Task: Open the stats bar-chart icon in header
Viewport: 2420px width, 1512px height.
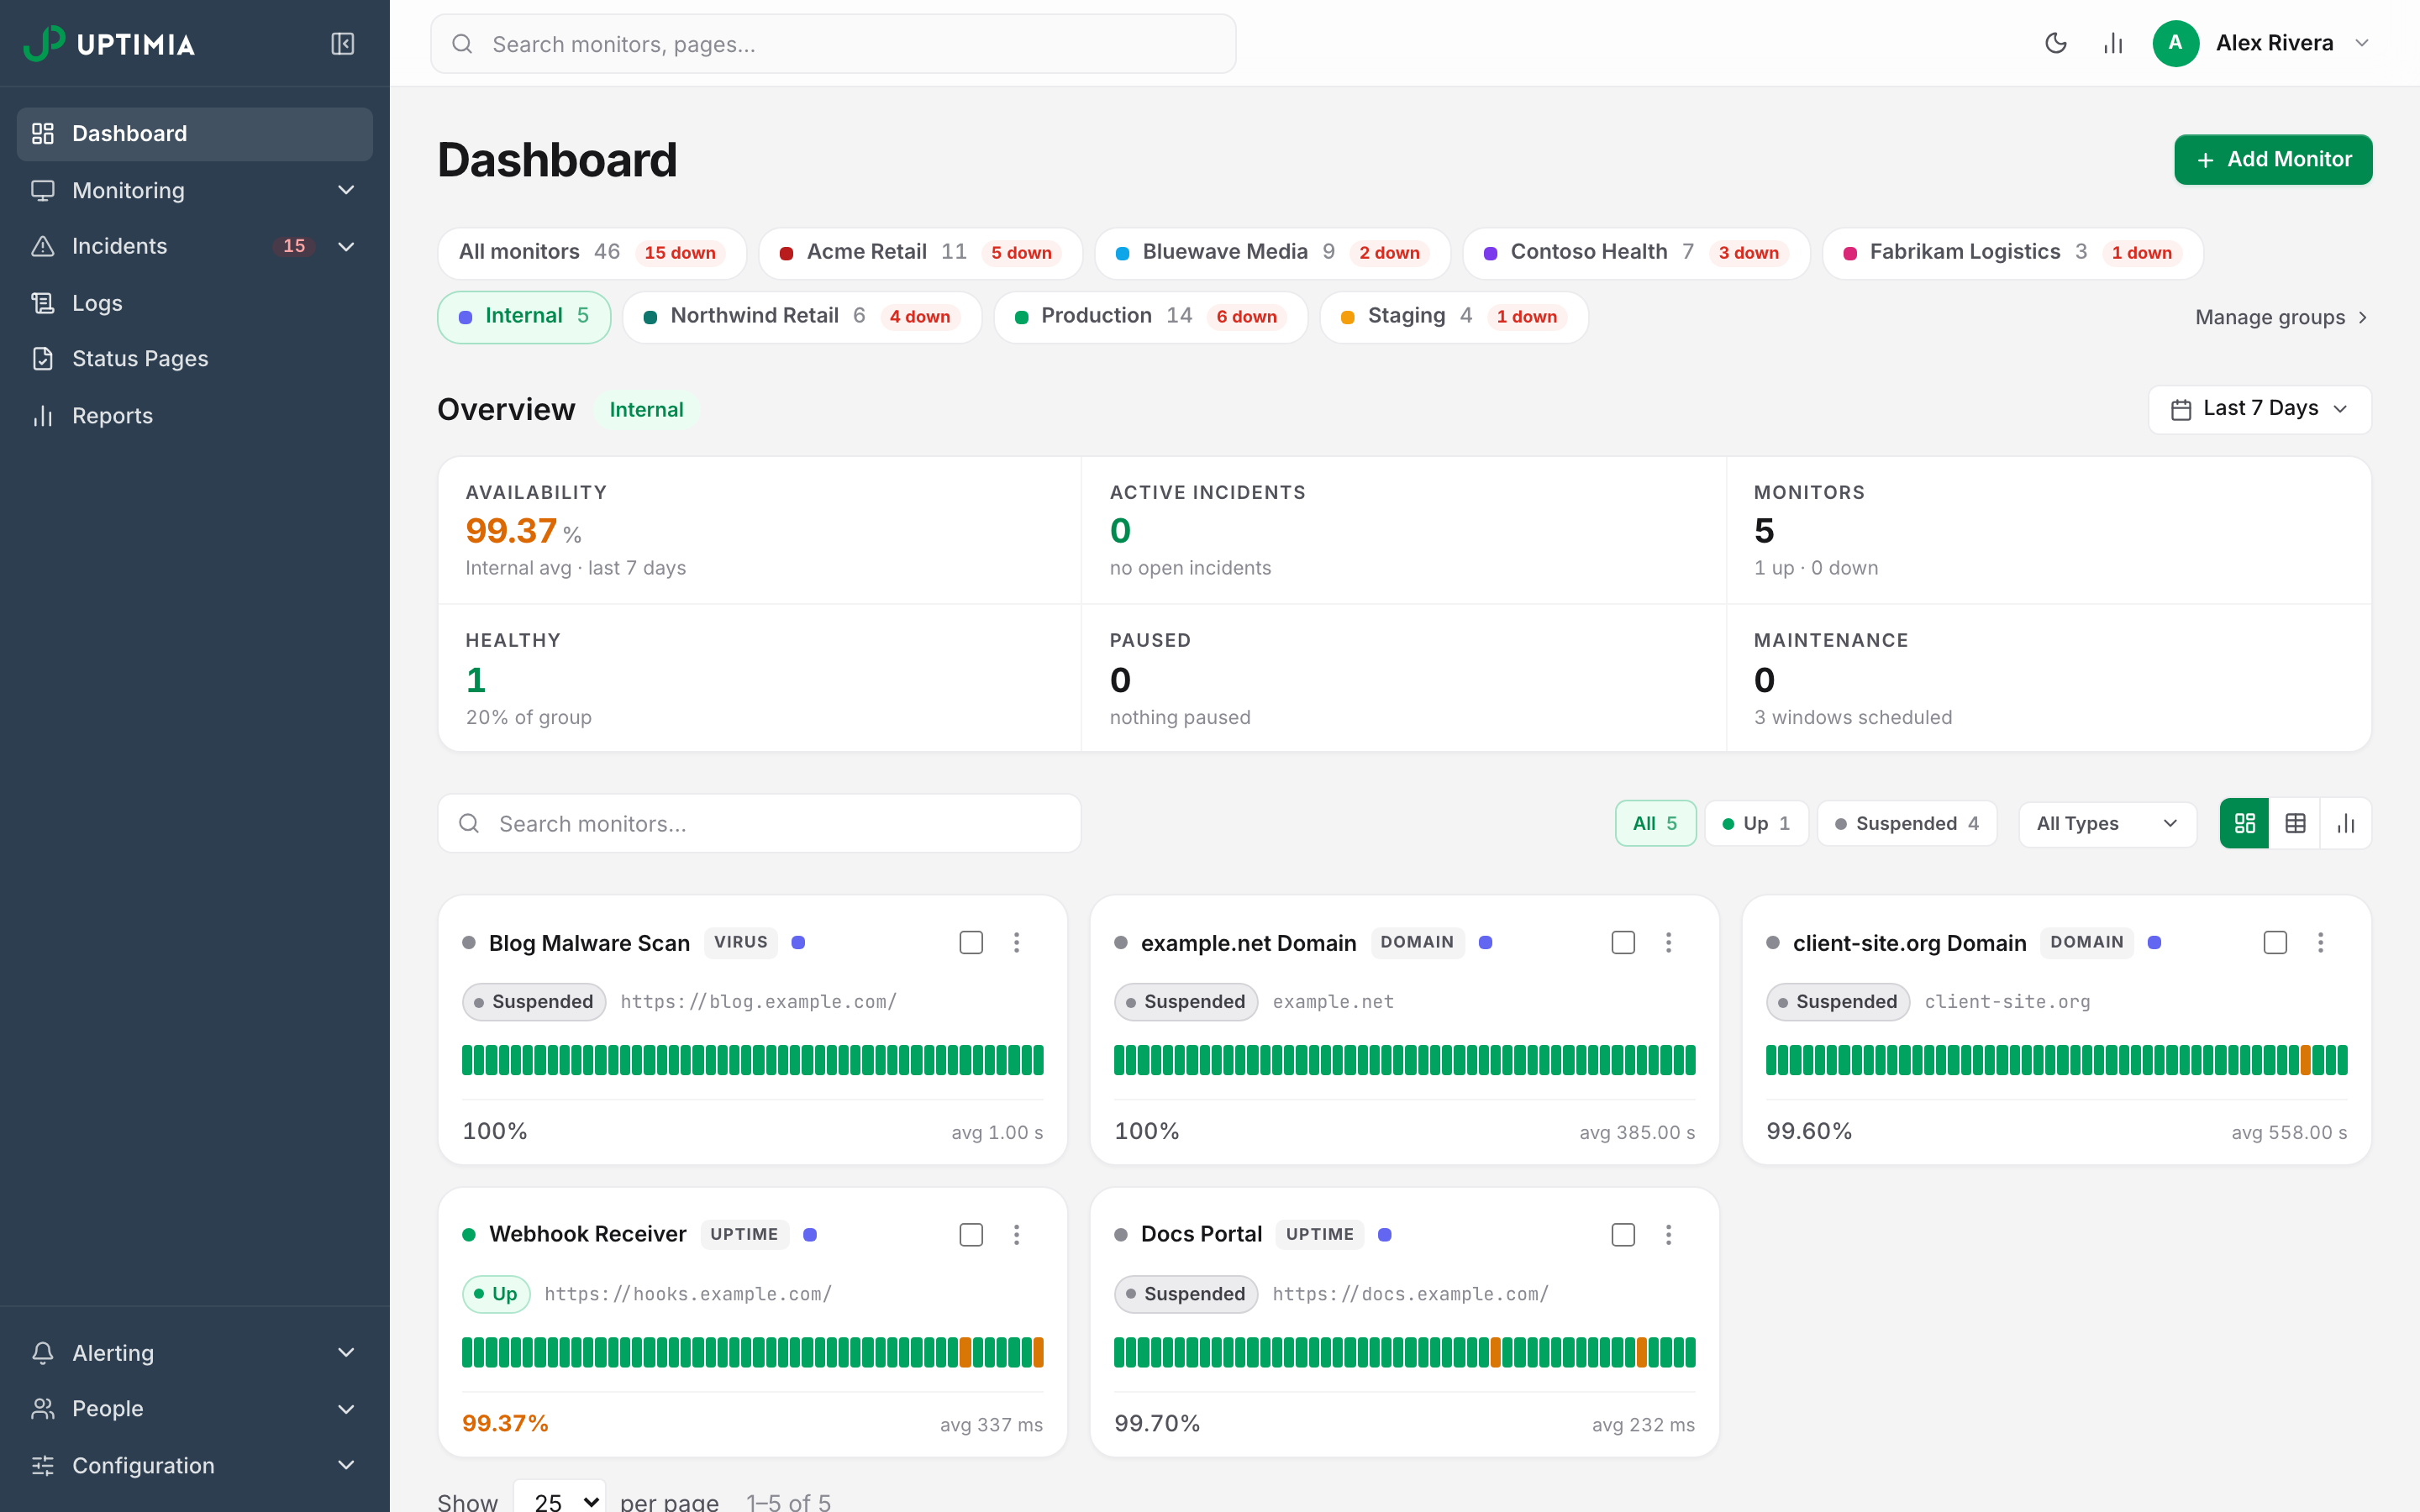Action: (2112, 43)
